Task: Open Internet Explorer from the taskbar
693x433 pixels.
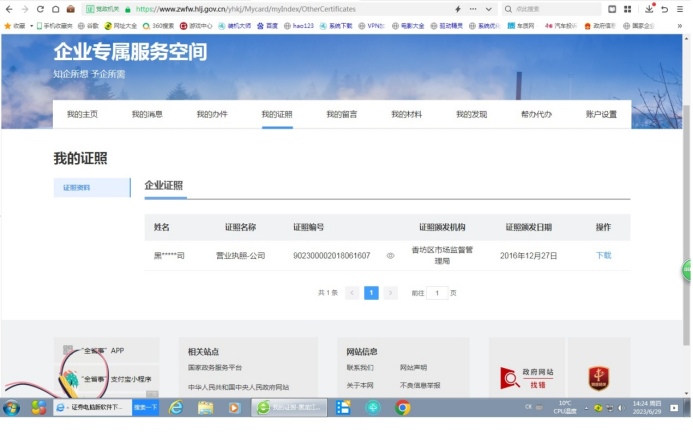Action: pyautogui.click(x=176, y=408)
